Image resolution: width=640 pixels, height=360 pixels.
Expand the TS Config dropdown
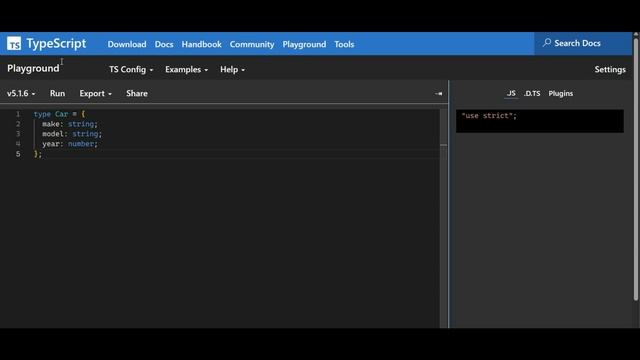pyautogui.click(x=131, y=69)
